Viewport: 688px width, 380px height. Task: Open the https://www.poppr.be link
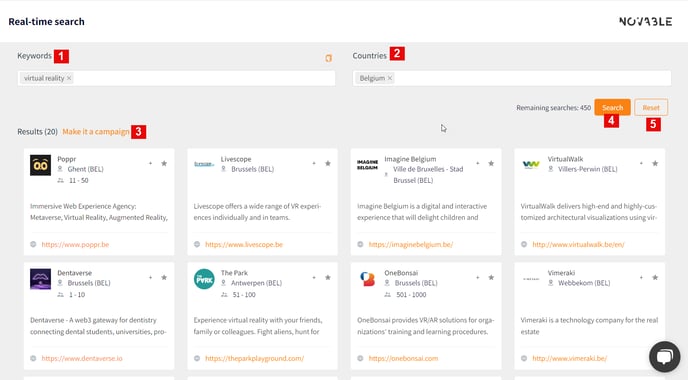point(75,244)
